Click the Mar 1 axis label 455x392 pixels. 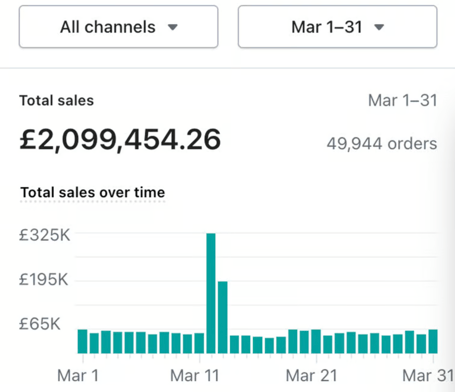pyautogui.click(x=78, y=376)
